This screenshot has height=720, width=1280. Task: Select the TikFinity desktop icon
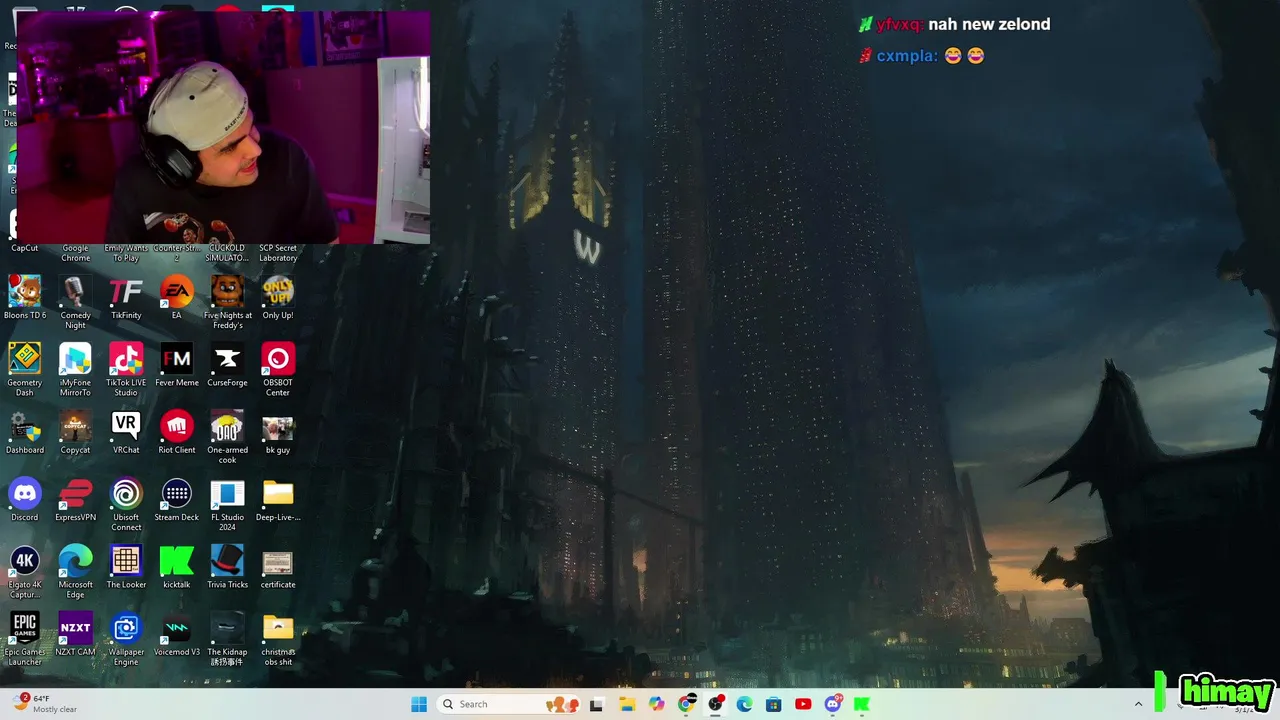coord(126,298)
